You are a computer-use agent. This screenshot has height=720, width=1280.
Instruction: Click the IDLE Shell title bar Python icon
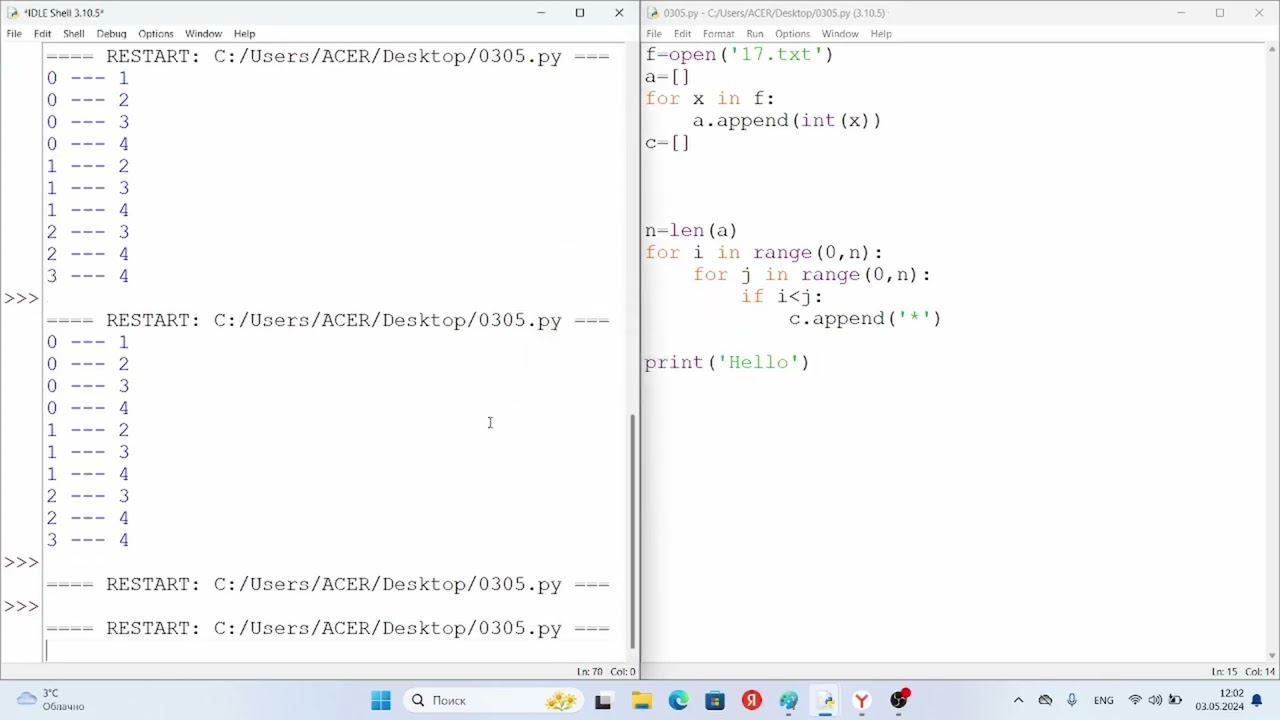coord(12,13)
